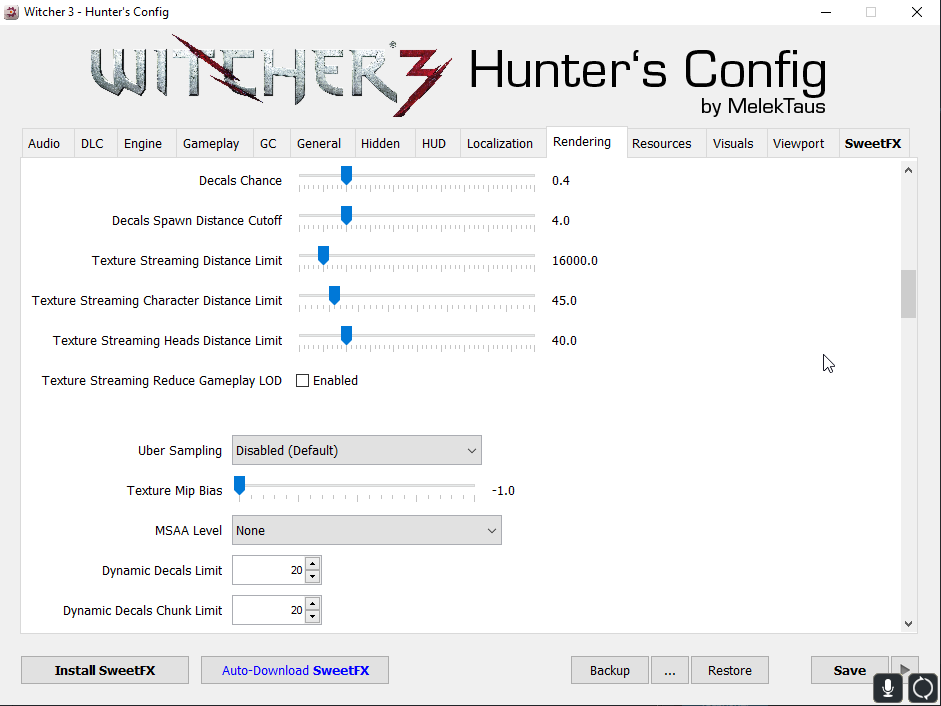
Task: Click the 40.0 heads distance value
Action: point(564,341)
